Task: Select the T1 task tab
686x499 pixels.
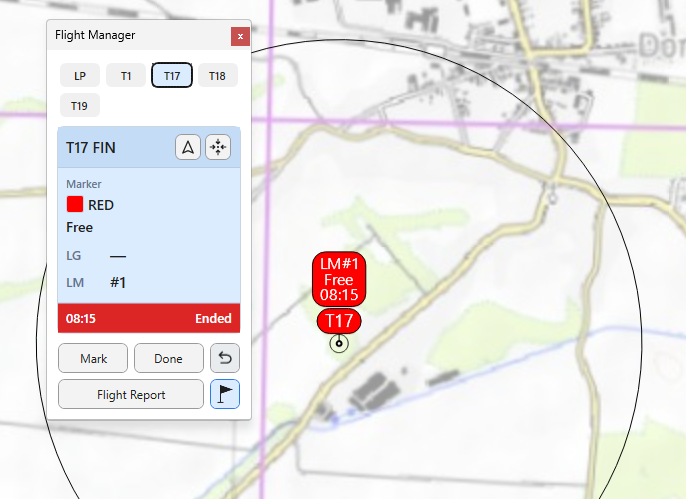Action: click(126, 76)
